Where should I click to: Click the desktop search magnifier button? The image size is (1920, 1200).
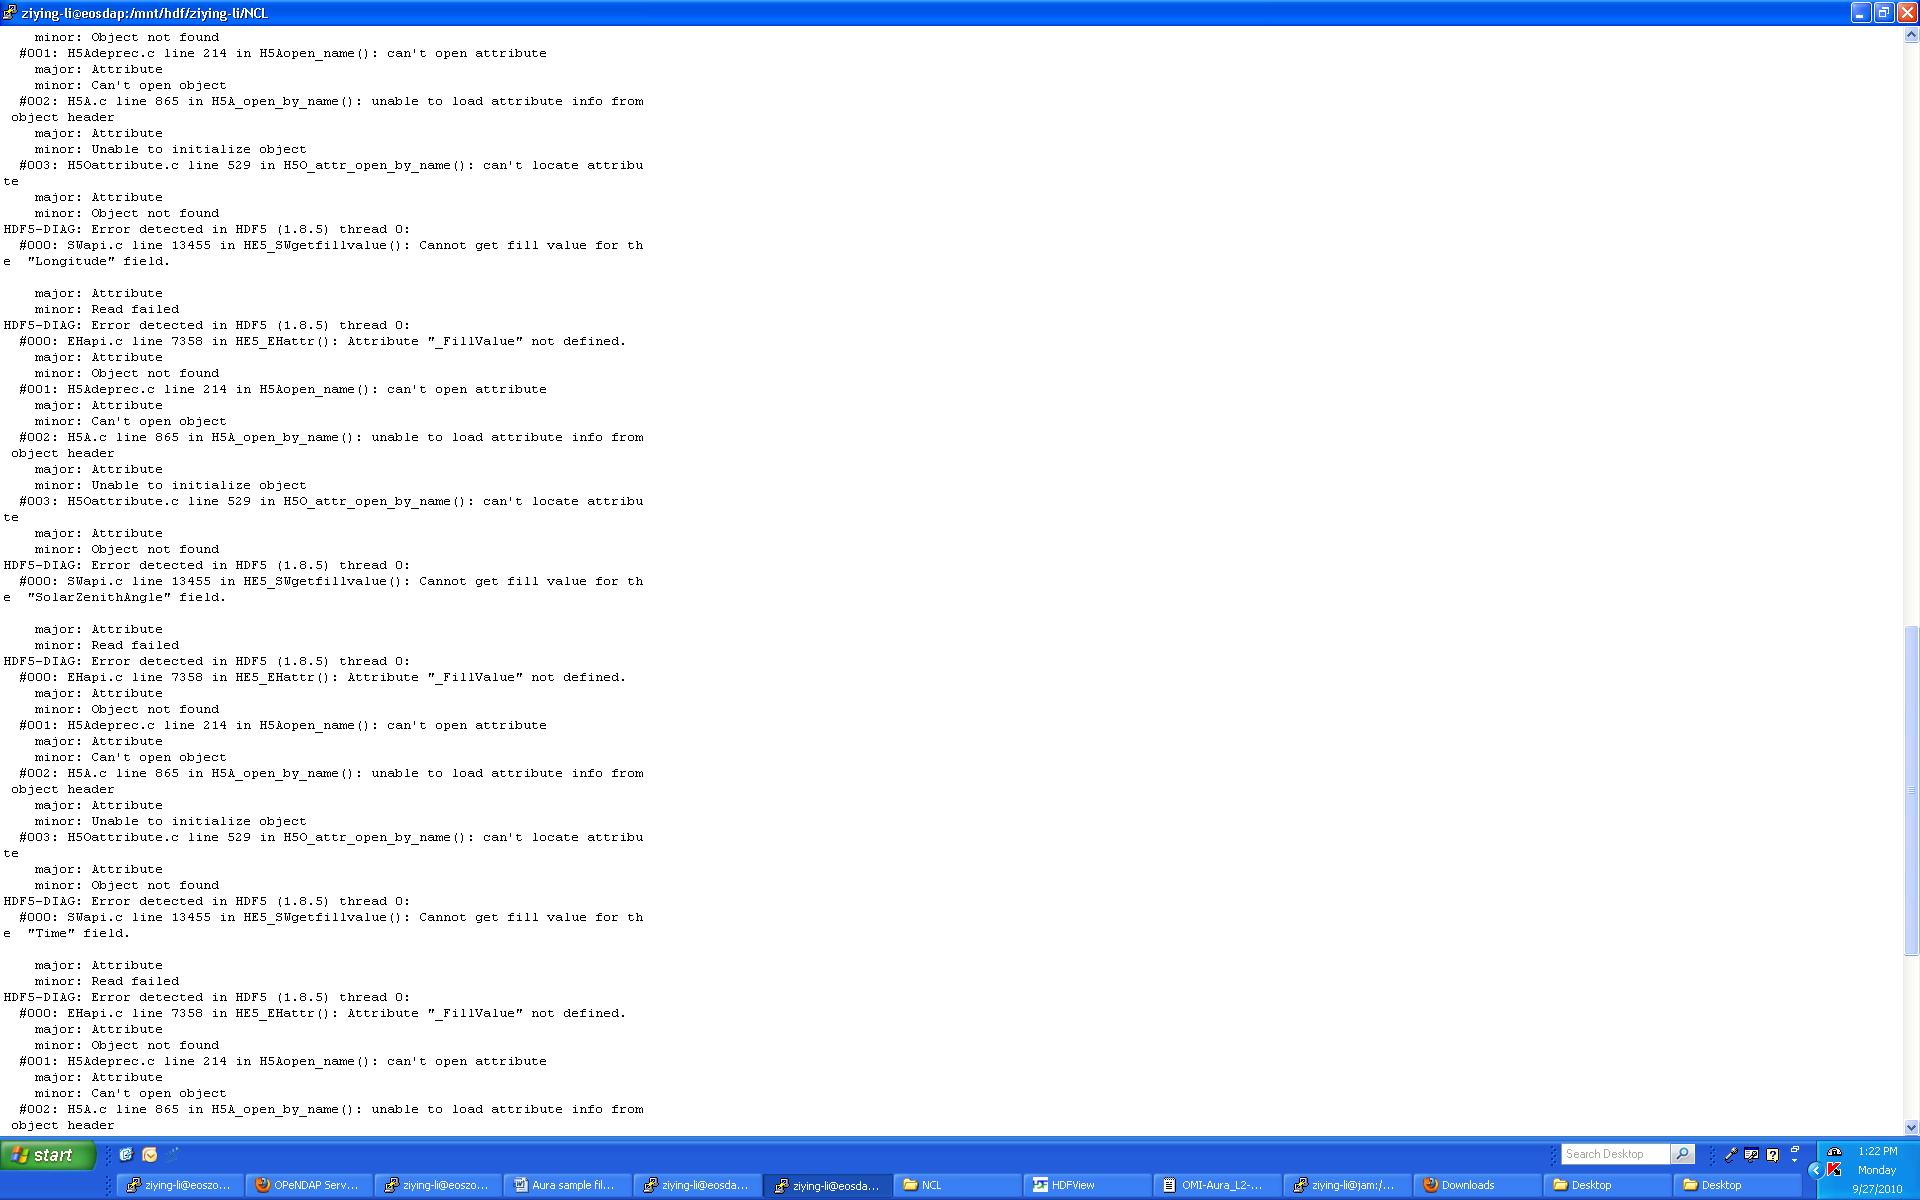[x=1683, y=1154]
